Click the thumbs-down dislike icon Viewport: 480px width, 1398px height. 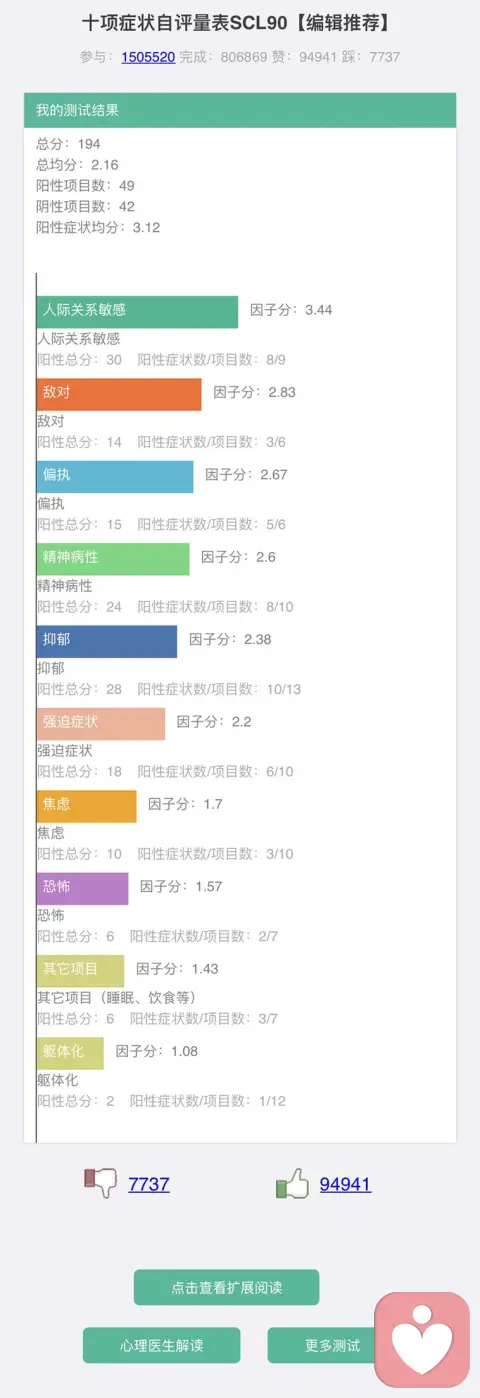pyautogui.click(x=100, y=1183)
